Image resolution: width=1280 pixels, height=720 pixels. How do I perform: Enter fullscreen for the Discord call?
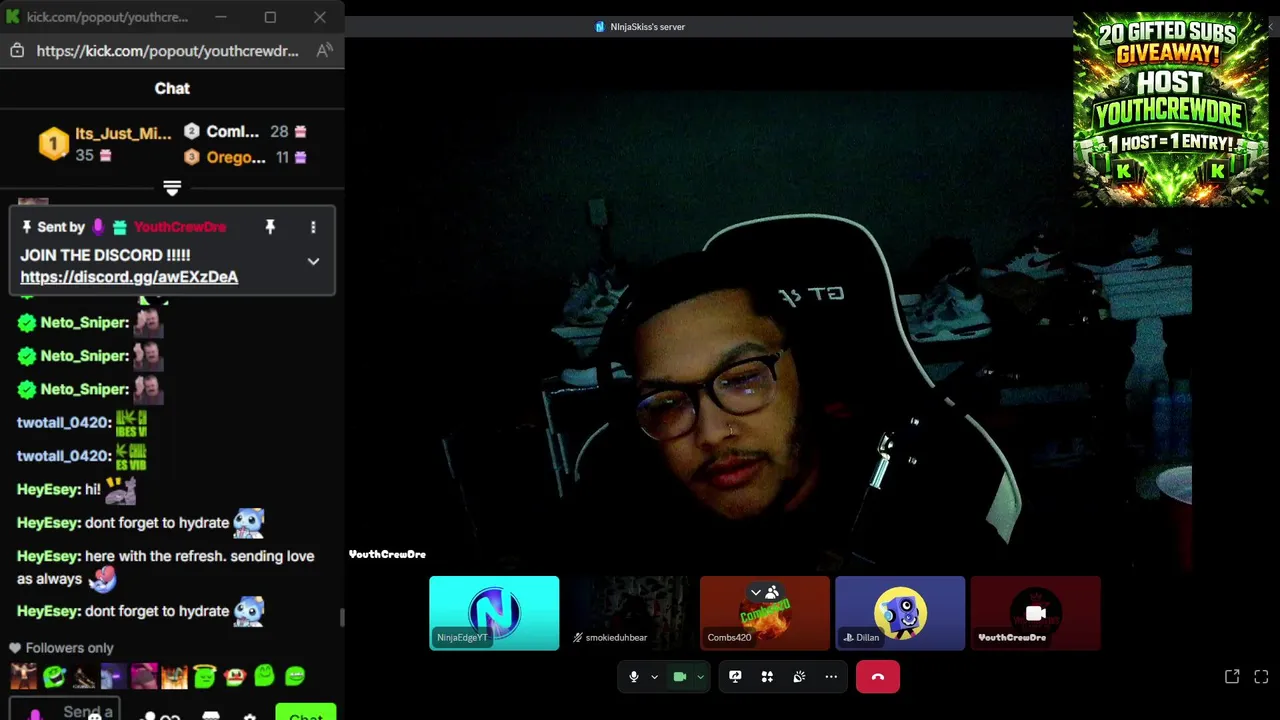(x=1261, y=677)
